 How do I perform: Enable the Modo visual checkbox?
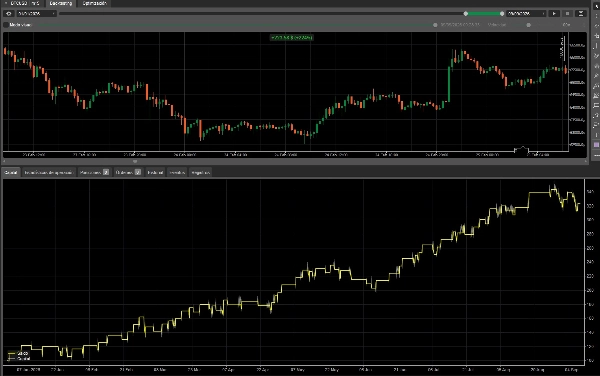[x=6, y=24]
